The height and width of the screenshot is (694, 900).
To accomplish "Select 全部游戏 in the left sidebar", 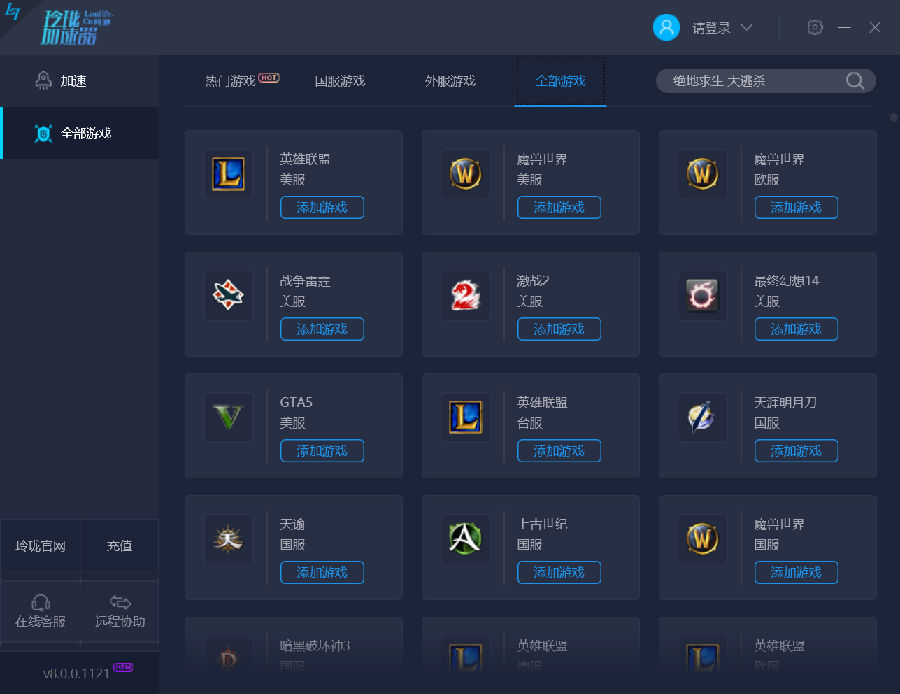I will pyautogui.click(x=79, y=133).
